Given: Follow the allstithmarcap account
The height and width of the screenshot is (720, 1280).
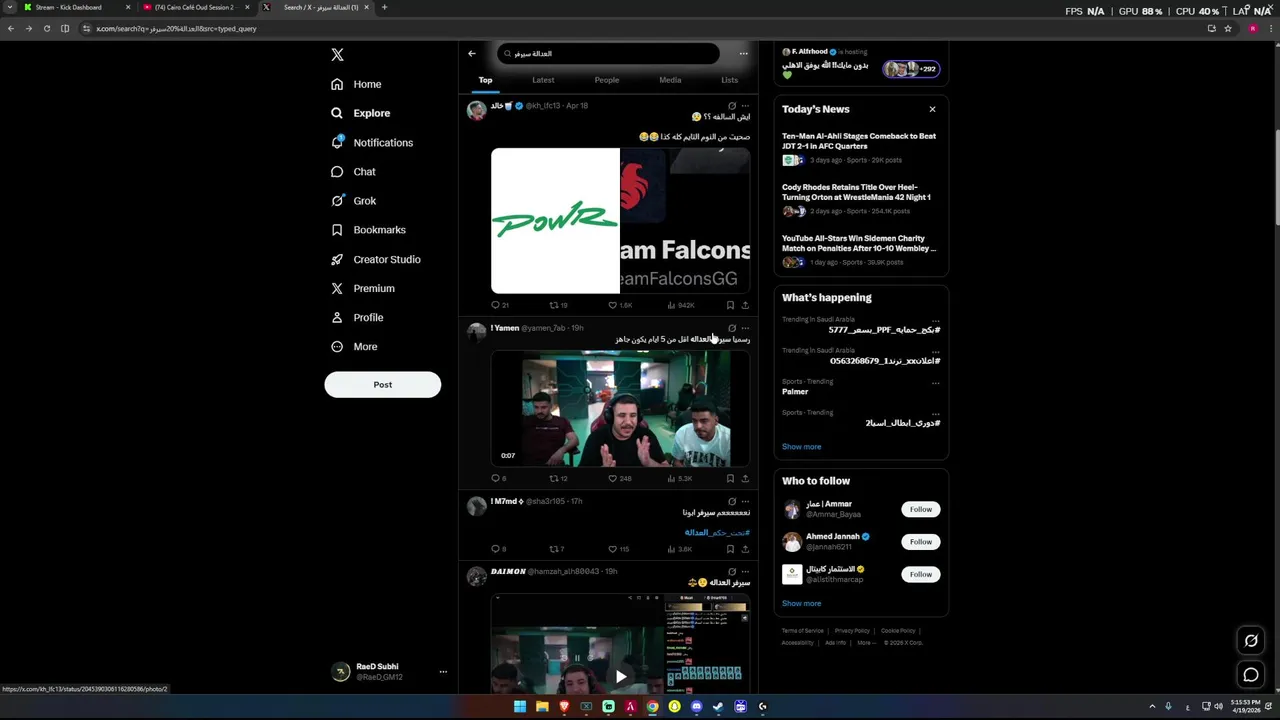Looking at the screenshot, I should (x=921, y=574).
